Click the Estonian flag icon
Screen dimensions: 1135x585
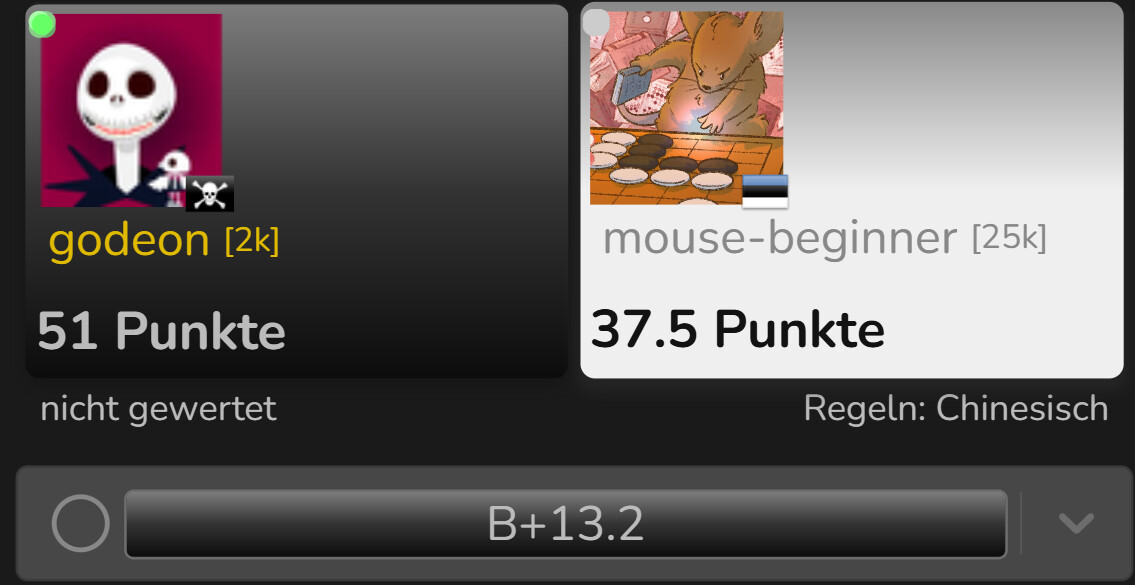click(x=765, y=191)
